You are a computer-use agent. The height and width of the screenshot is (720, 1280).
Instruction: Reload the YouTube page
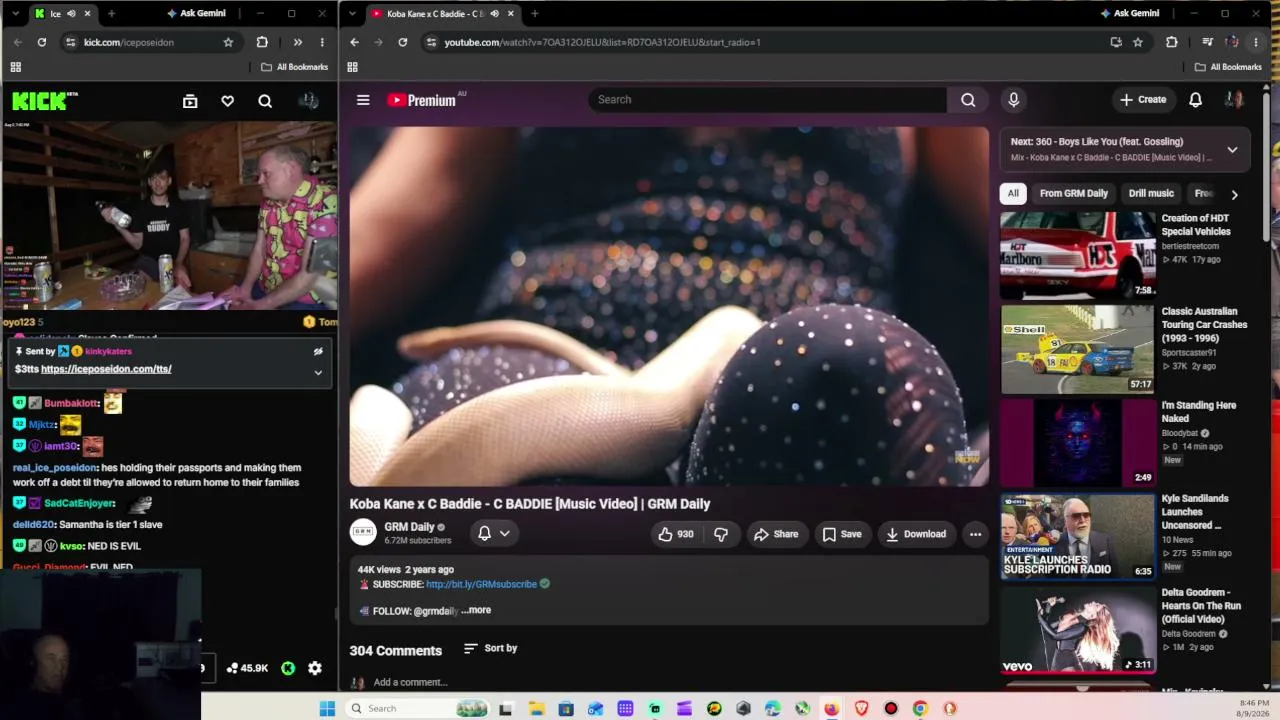402,42
